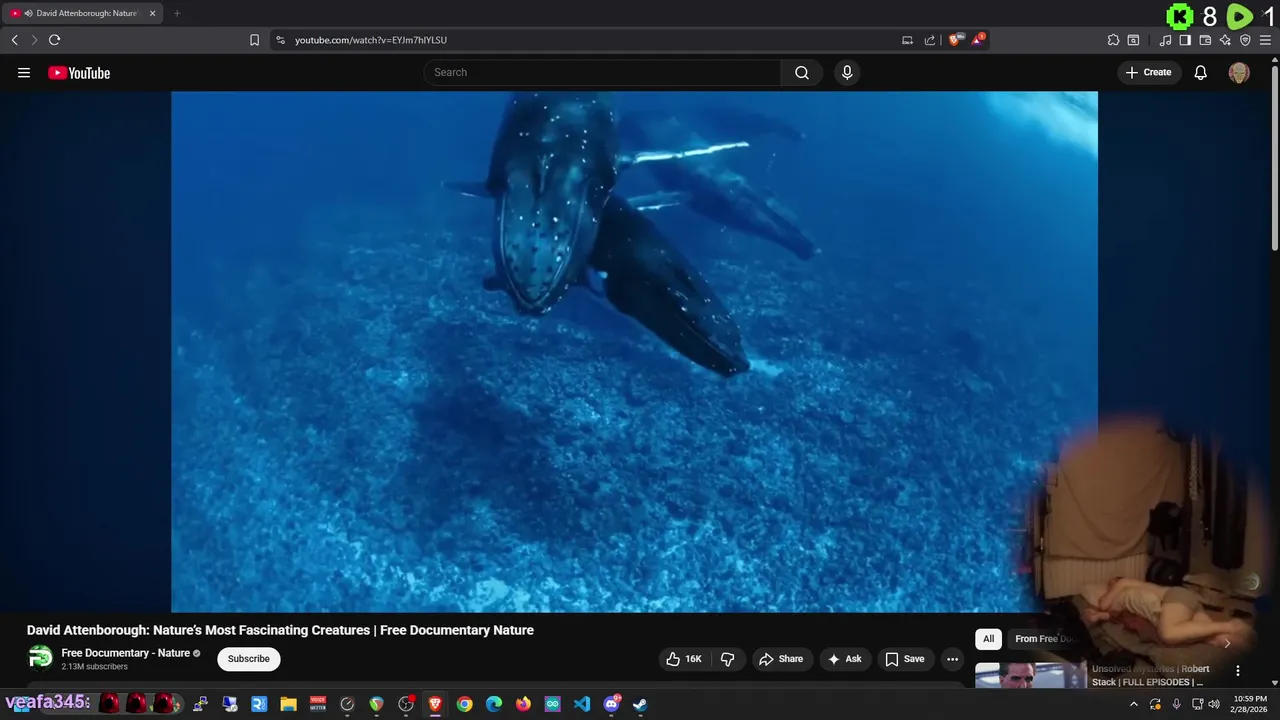Open File Explorer from the taskbar
1280x720 pixels.
pyautogui.click(x=288, y=704)
